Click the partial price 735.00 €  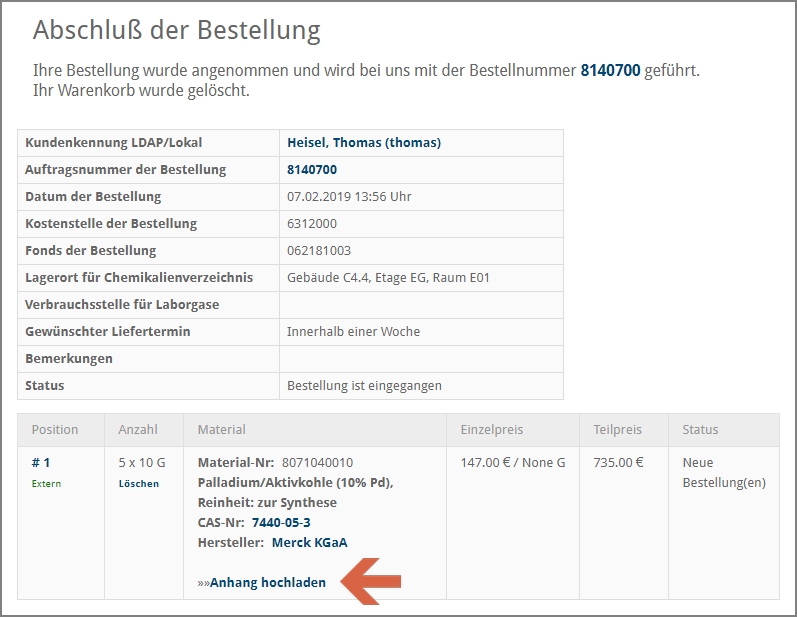(619, 462)
